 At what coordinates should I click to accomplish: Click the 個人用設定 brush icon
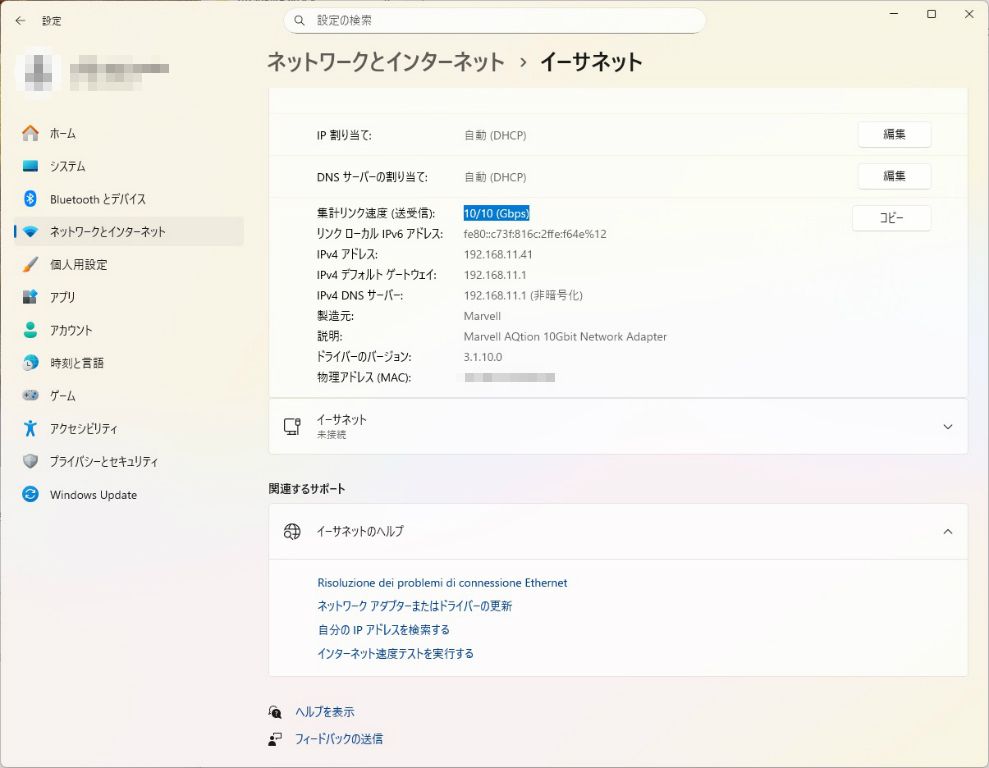pyautogui.click(x=30, y=264)
